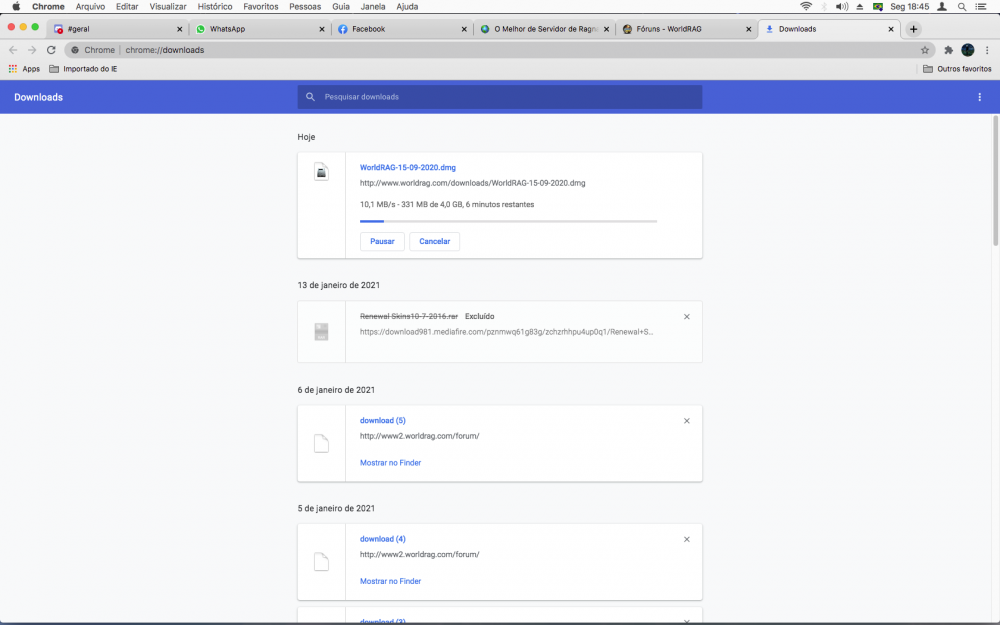Open Chrome's three-dot menu
This screenshot has height=625, width=1000.
[x=987, y=50]
